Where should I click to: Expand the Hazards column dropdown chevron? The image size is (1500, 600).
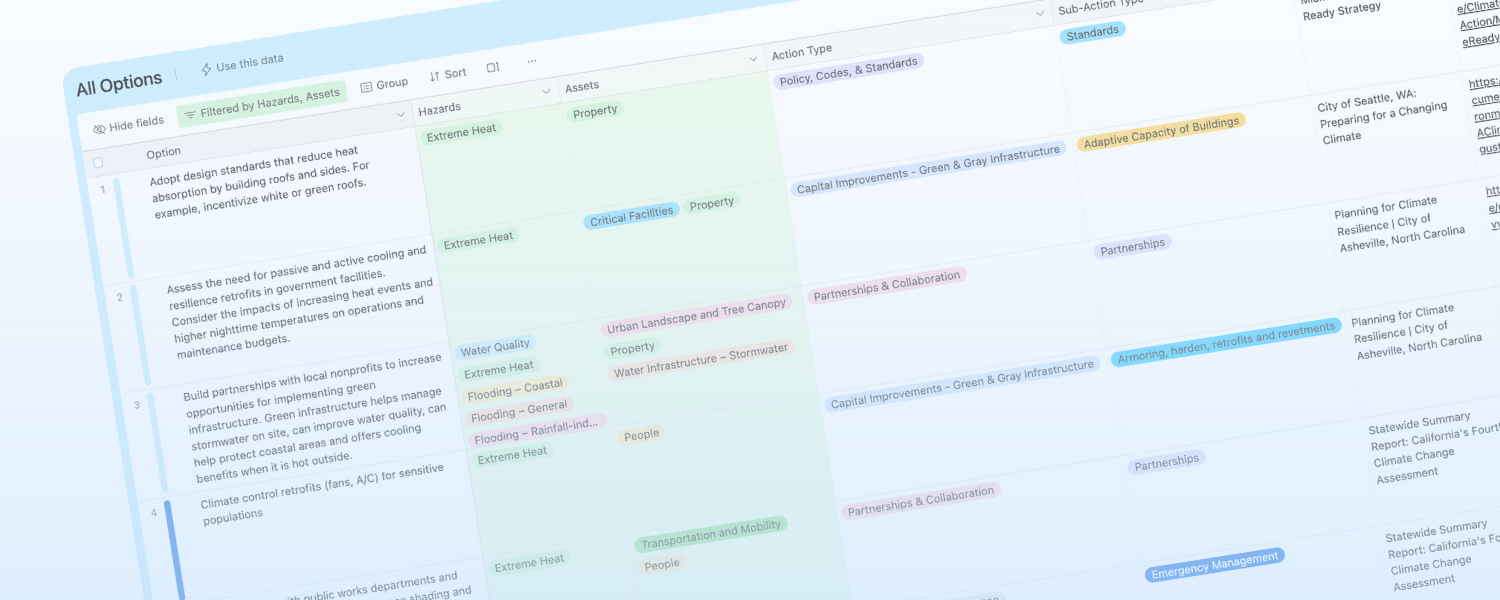point(546,91)
